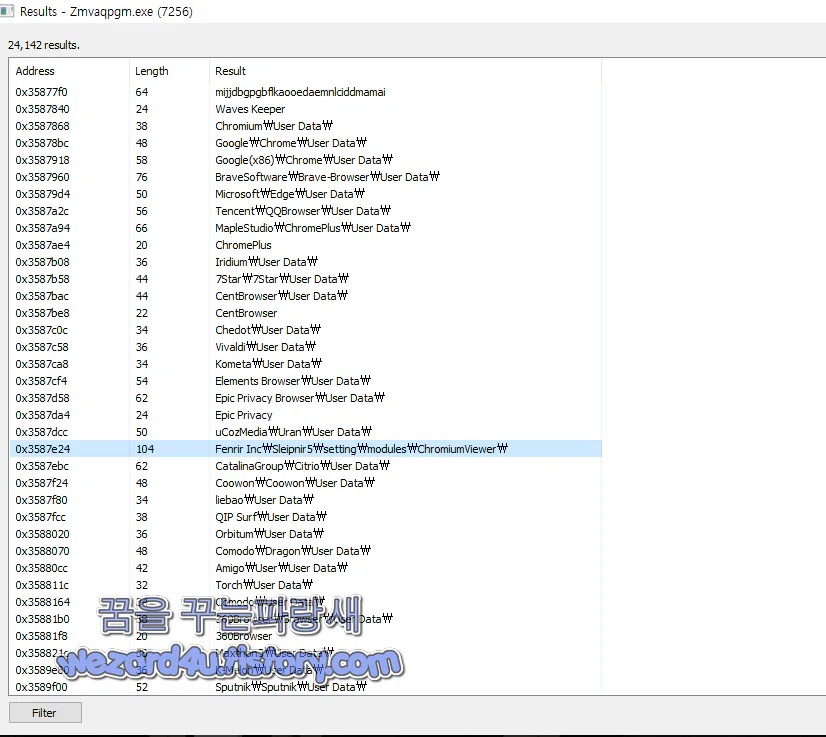The image size is (826, 737).
Task: Select the liebao\User Data\ row
Action: 306,500
